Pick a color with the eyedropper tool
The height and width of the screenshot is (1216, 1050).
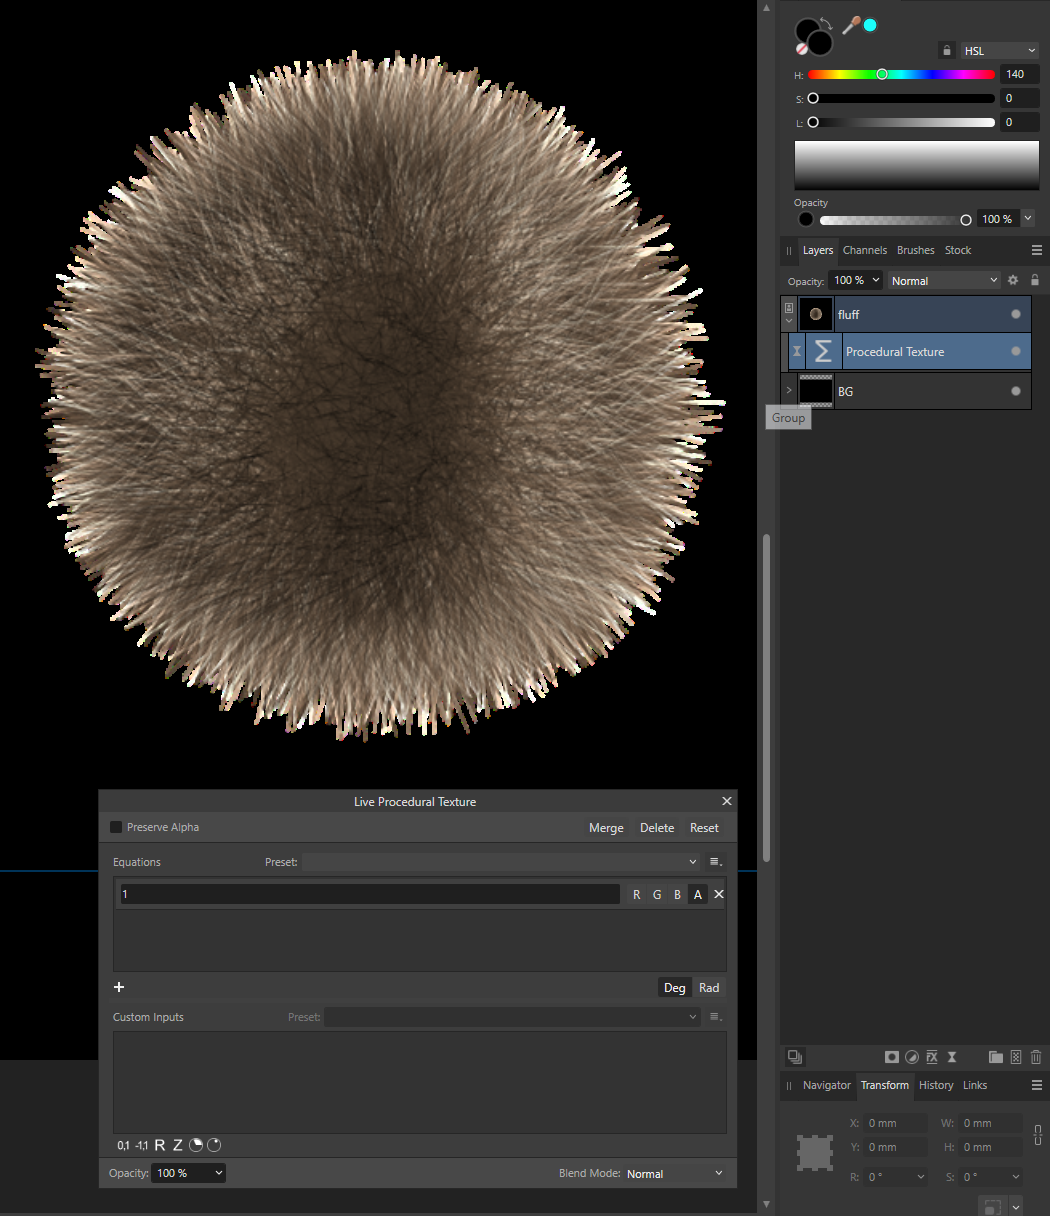click(851, 25)
